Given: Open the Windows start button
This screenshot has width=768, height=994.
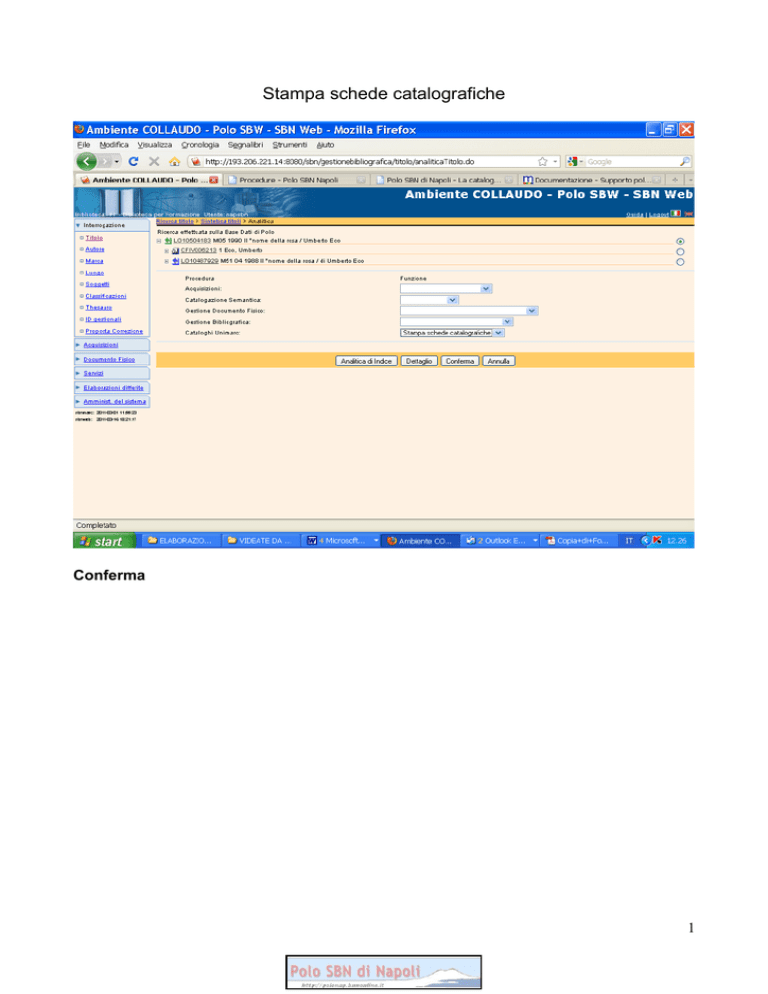Looking at the screenshot, I should [105, 541].
